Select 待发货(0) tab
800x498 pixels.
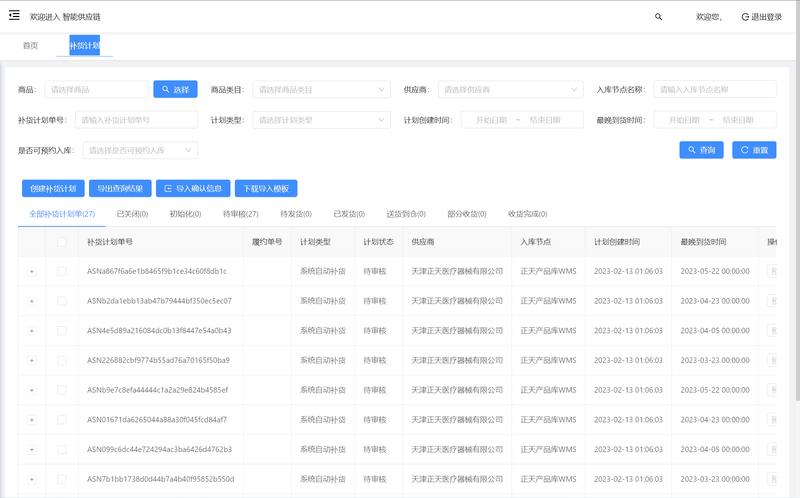tap(296, 214)
